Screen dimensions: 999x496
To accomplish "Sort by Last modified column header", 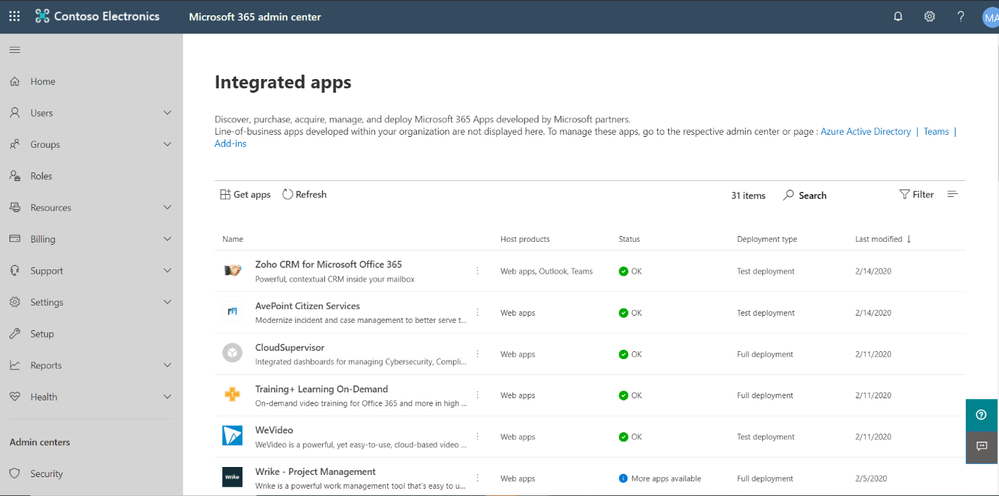I will [x=883, y=239].
